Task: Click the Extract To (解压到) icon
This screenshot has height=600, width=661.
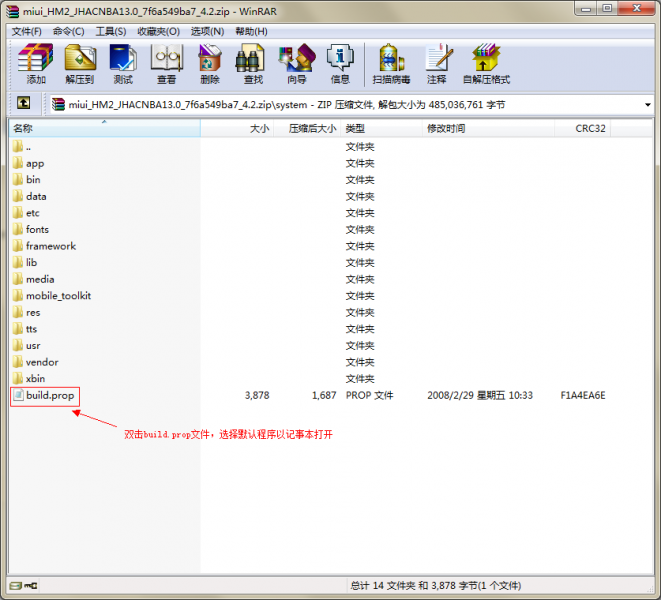Action: [x=80, y=63]
